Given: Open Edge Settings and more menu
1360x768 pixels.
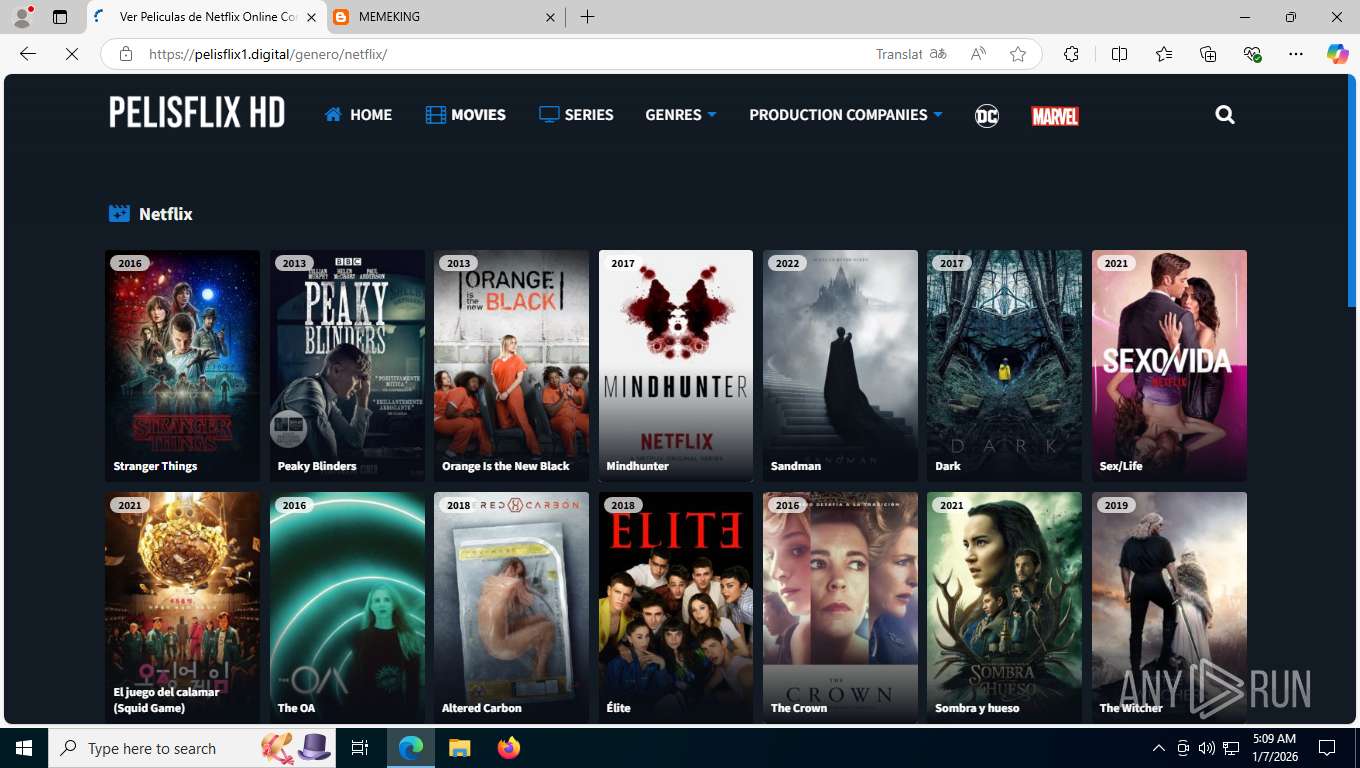Looking at the screenshot, I should [x=1296, y=54].
